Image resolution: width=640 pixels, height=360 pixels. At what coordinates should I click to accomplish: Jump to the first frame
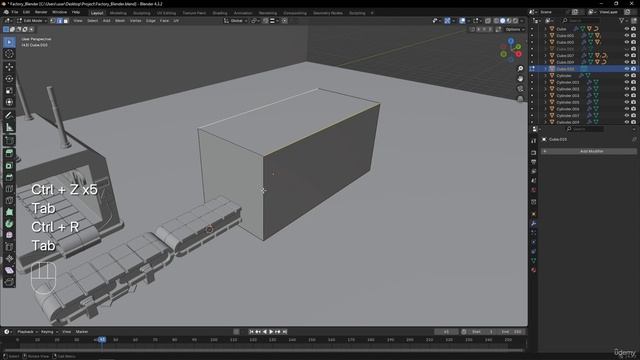click(x=251, y=332)
